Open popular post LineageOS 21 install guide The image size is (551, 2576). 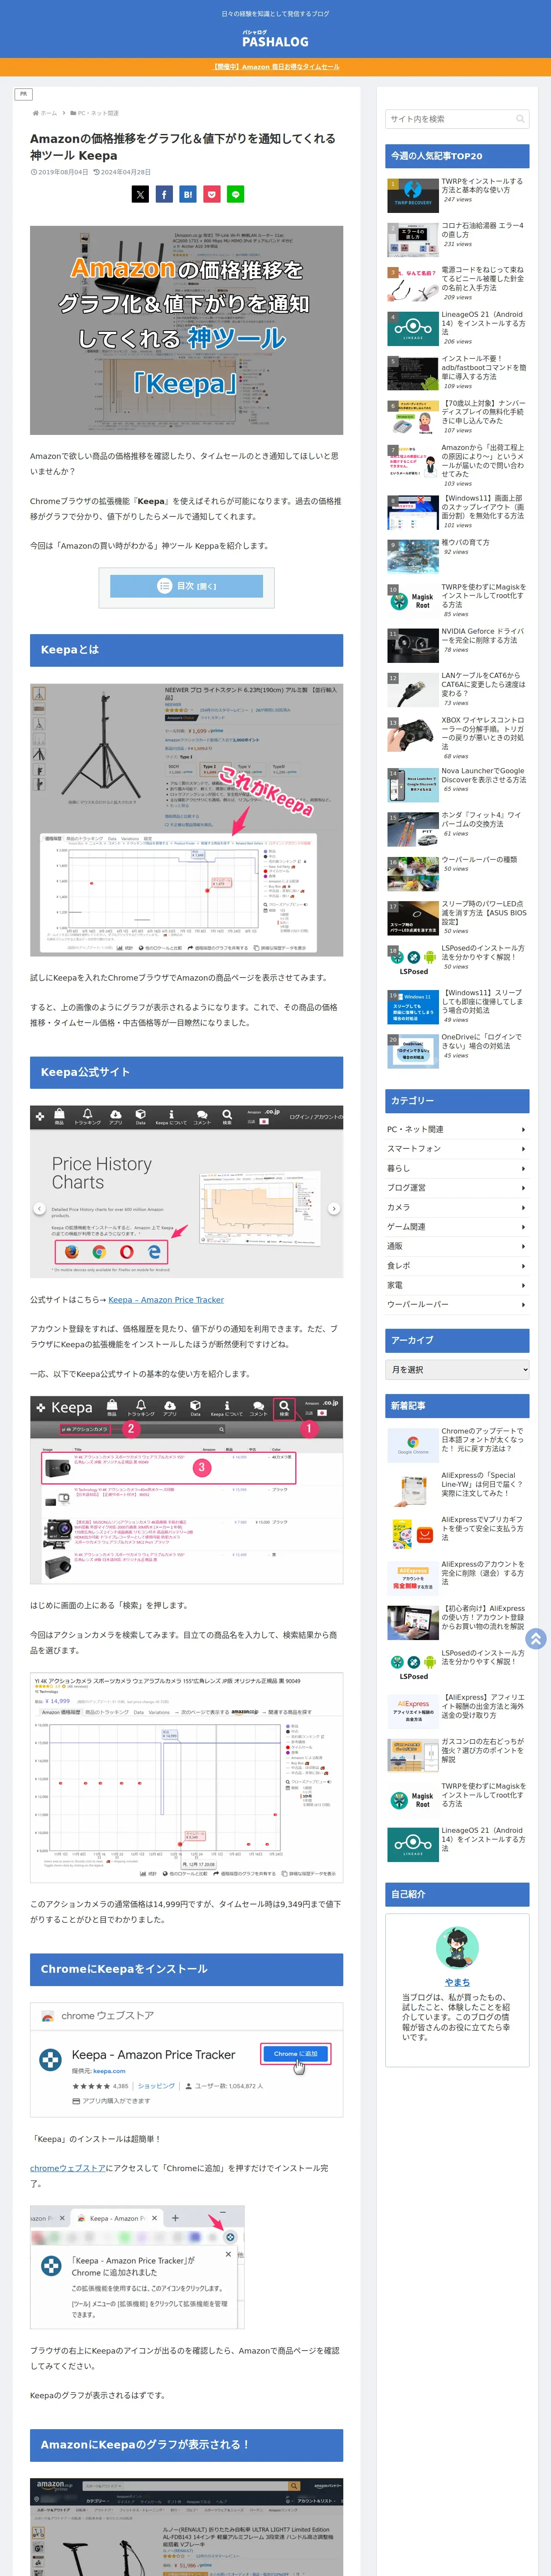457,327
